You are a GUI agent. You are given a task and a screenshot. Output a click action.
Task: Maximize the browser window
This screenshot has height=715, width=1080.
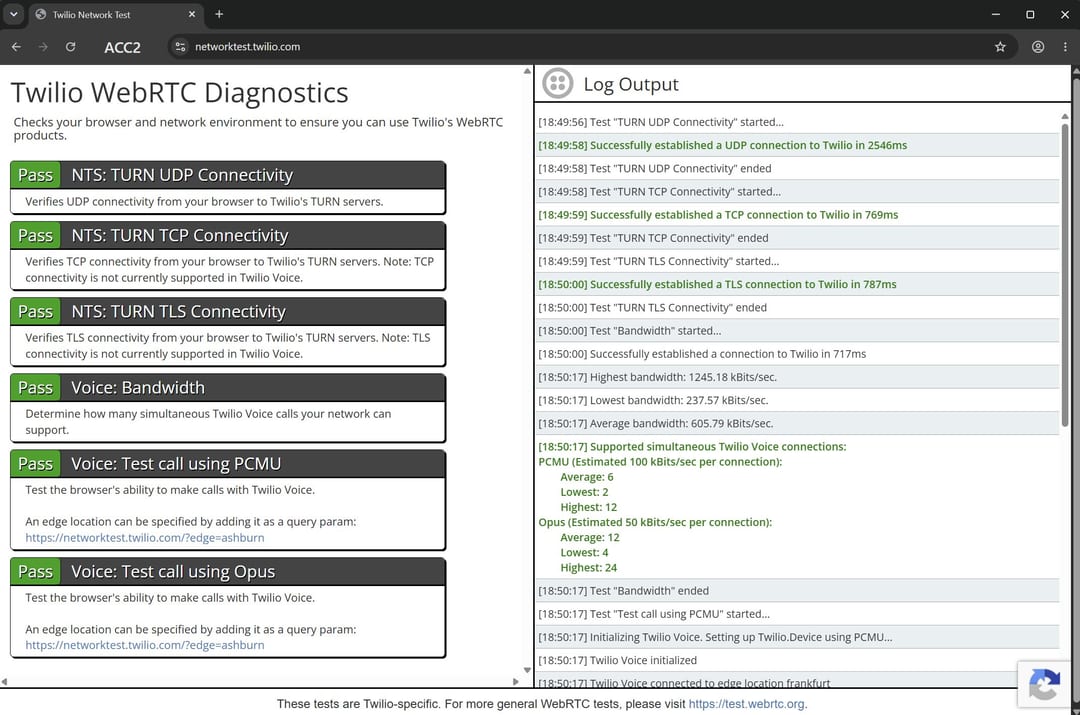point(1030,14)
